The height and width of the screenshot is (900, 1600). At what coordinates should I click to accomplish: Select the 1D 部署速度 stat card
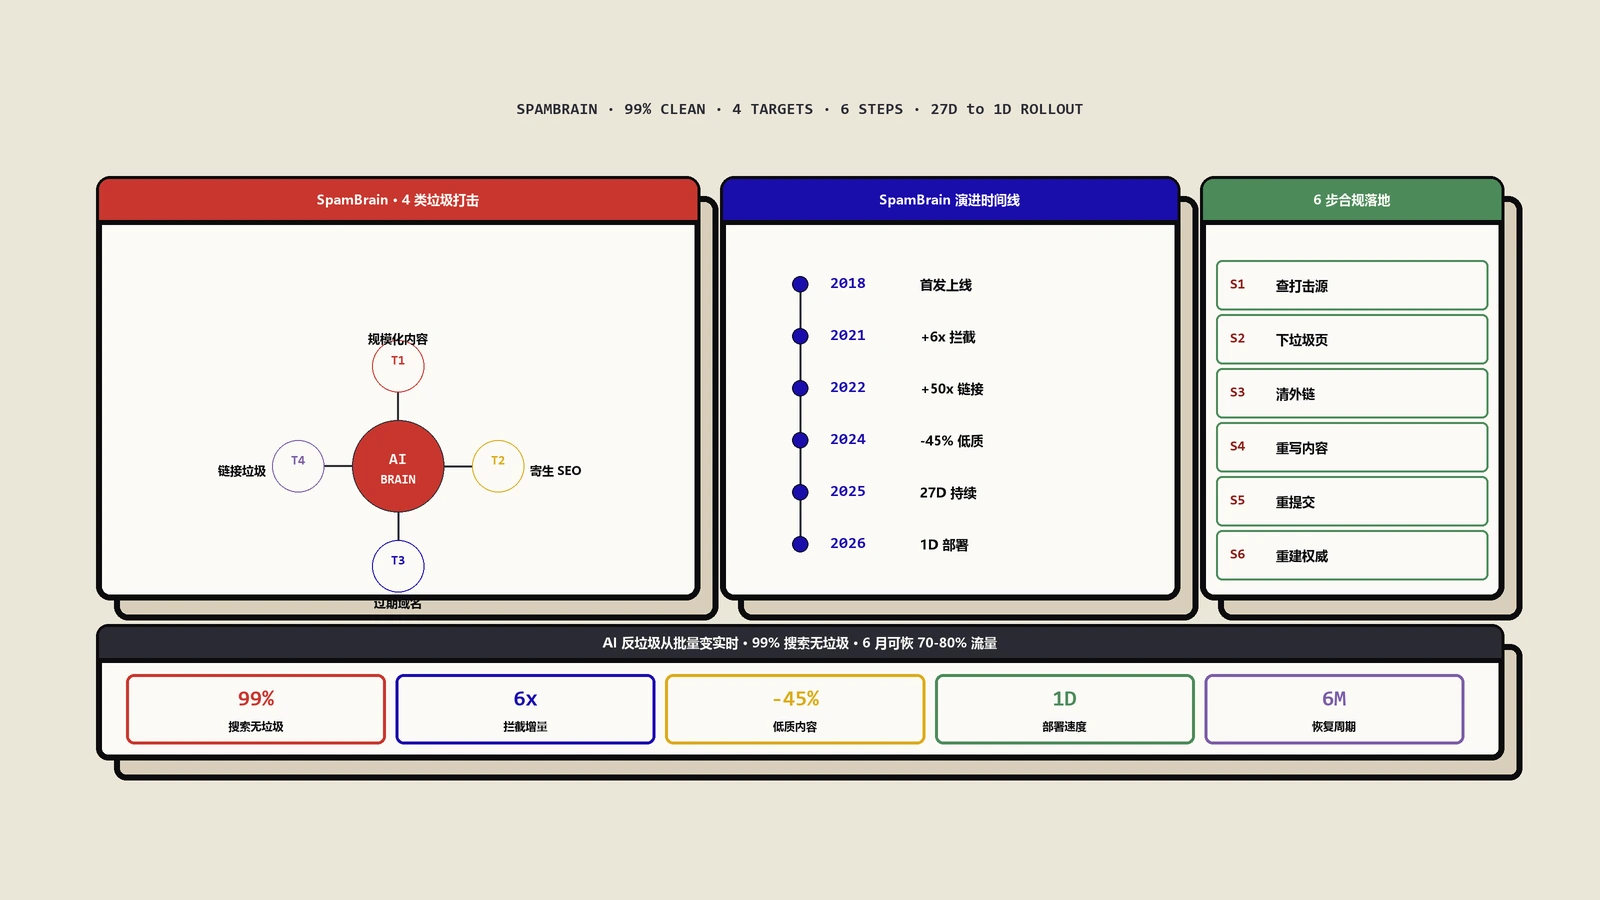pyautogui.click(x=1064, y=709)
